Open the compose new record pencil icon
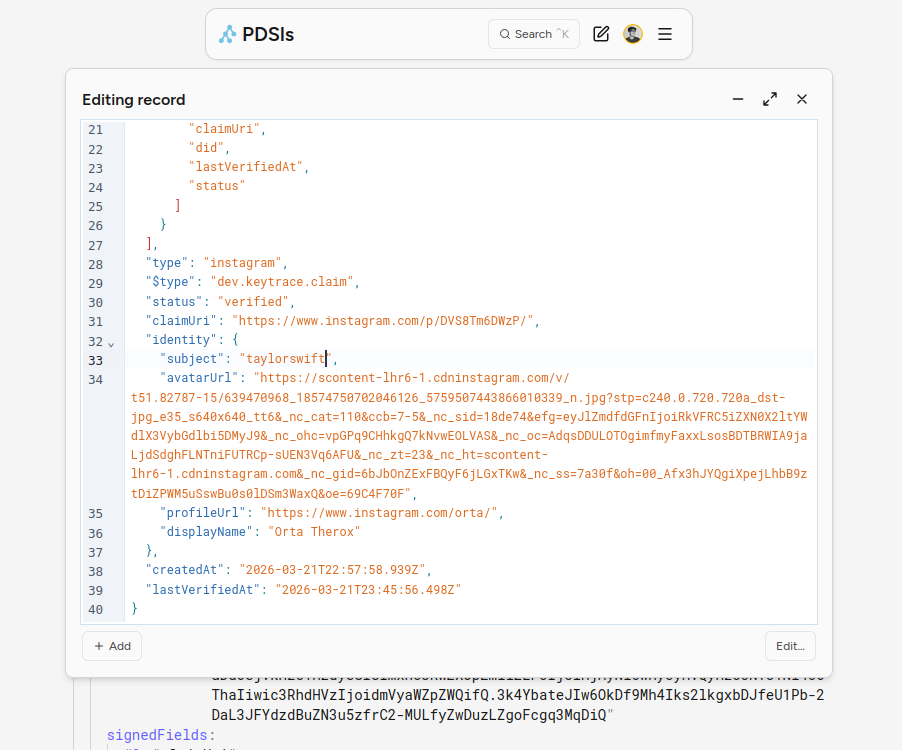Screen dimensions: 902x750 point(601,33)
